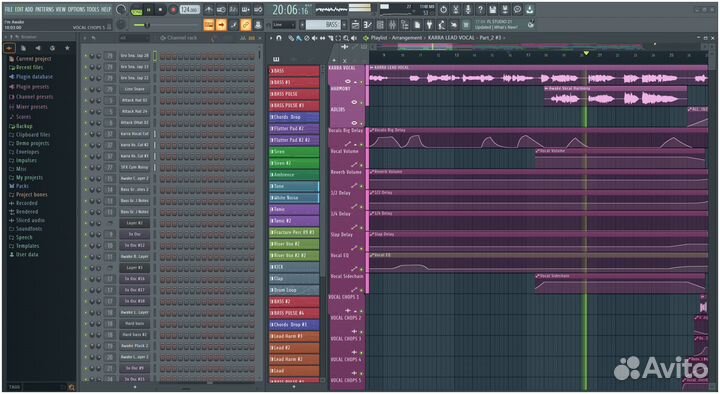Click the yellow playhead marker on timeline
Screen dimensions: 720x394
[586, 54]
